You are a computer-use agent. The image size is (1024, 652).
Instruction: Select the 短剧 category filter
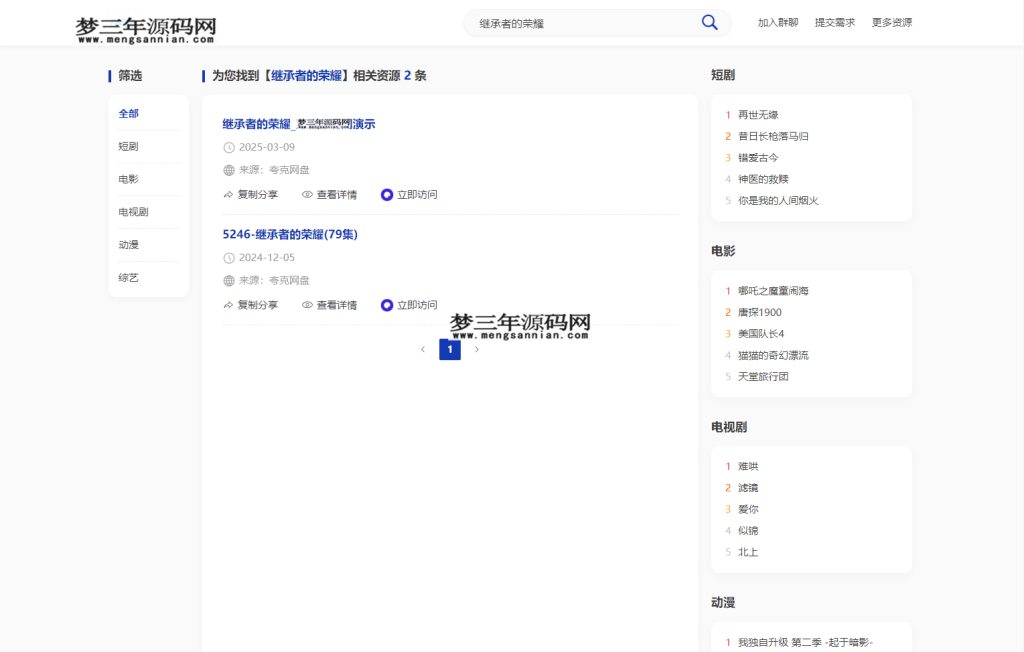(x=130, y=146)
